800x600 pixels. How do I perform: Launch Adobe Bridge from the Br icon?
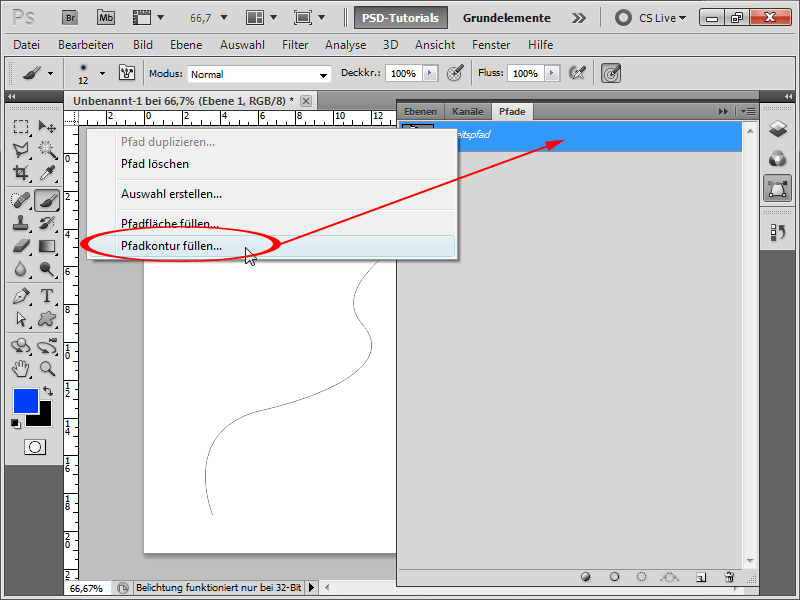[x=70, y=18]
